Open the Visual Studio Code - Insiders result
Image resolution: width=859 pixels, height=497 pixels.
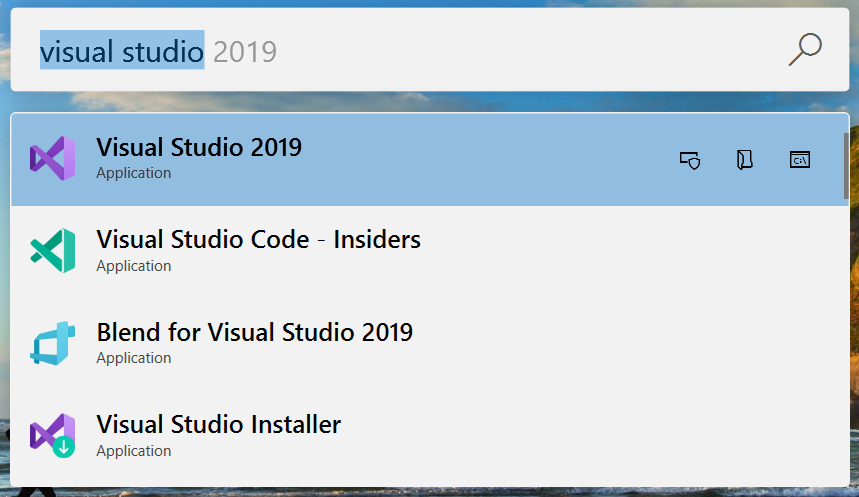[x=258, y=240]
